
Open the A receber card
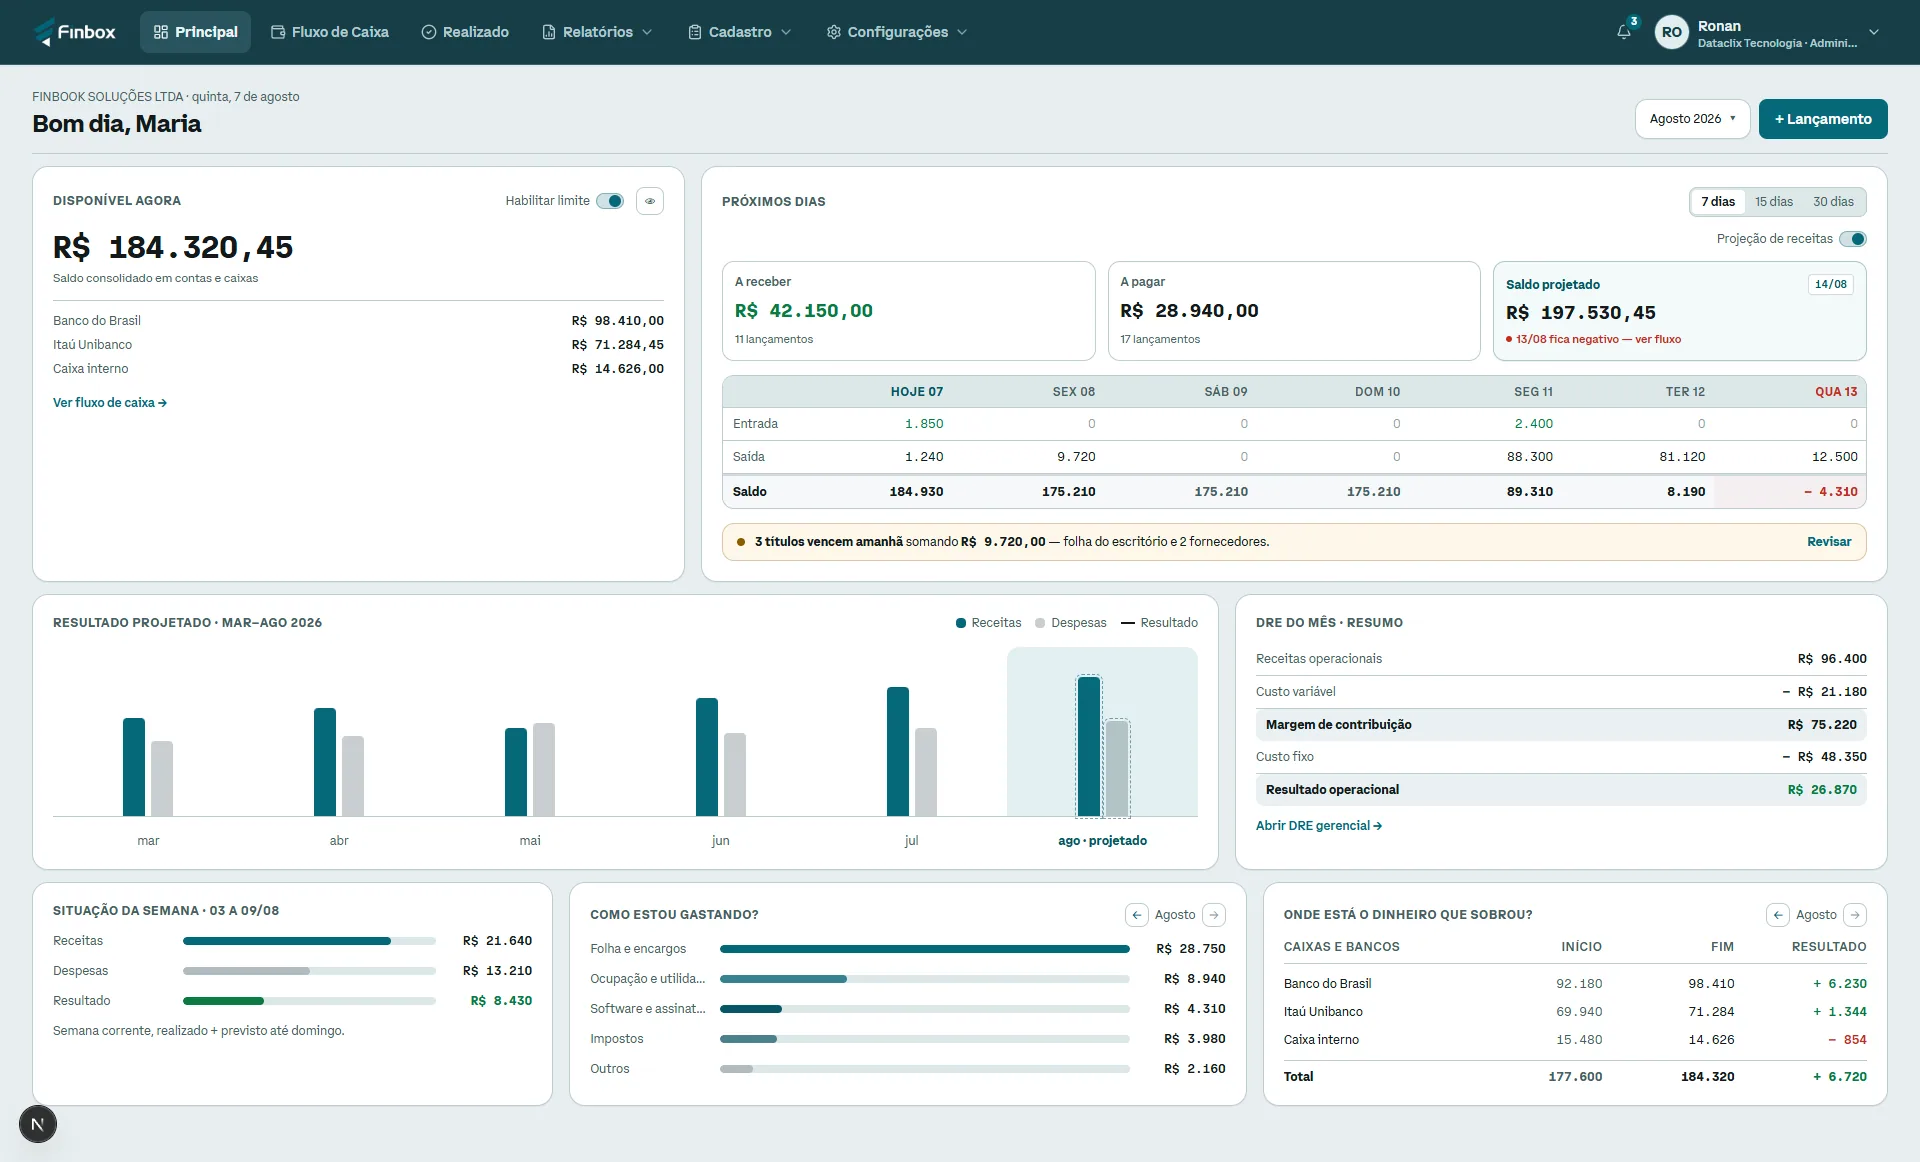click(908, 311)
